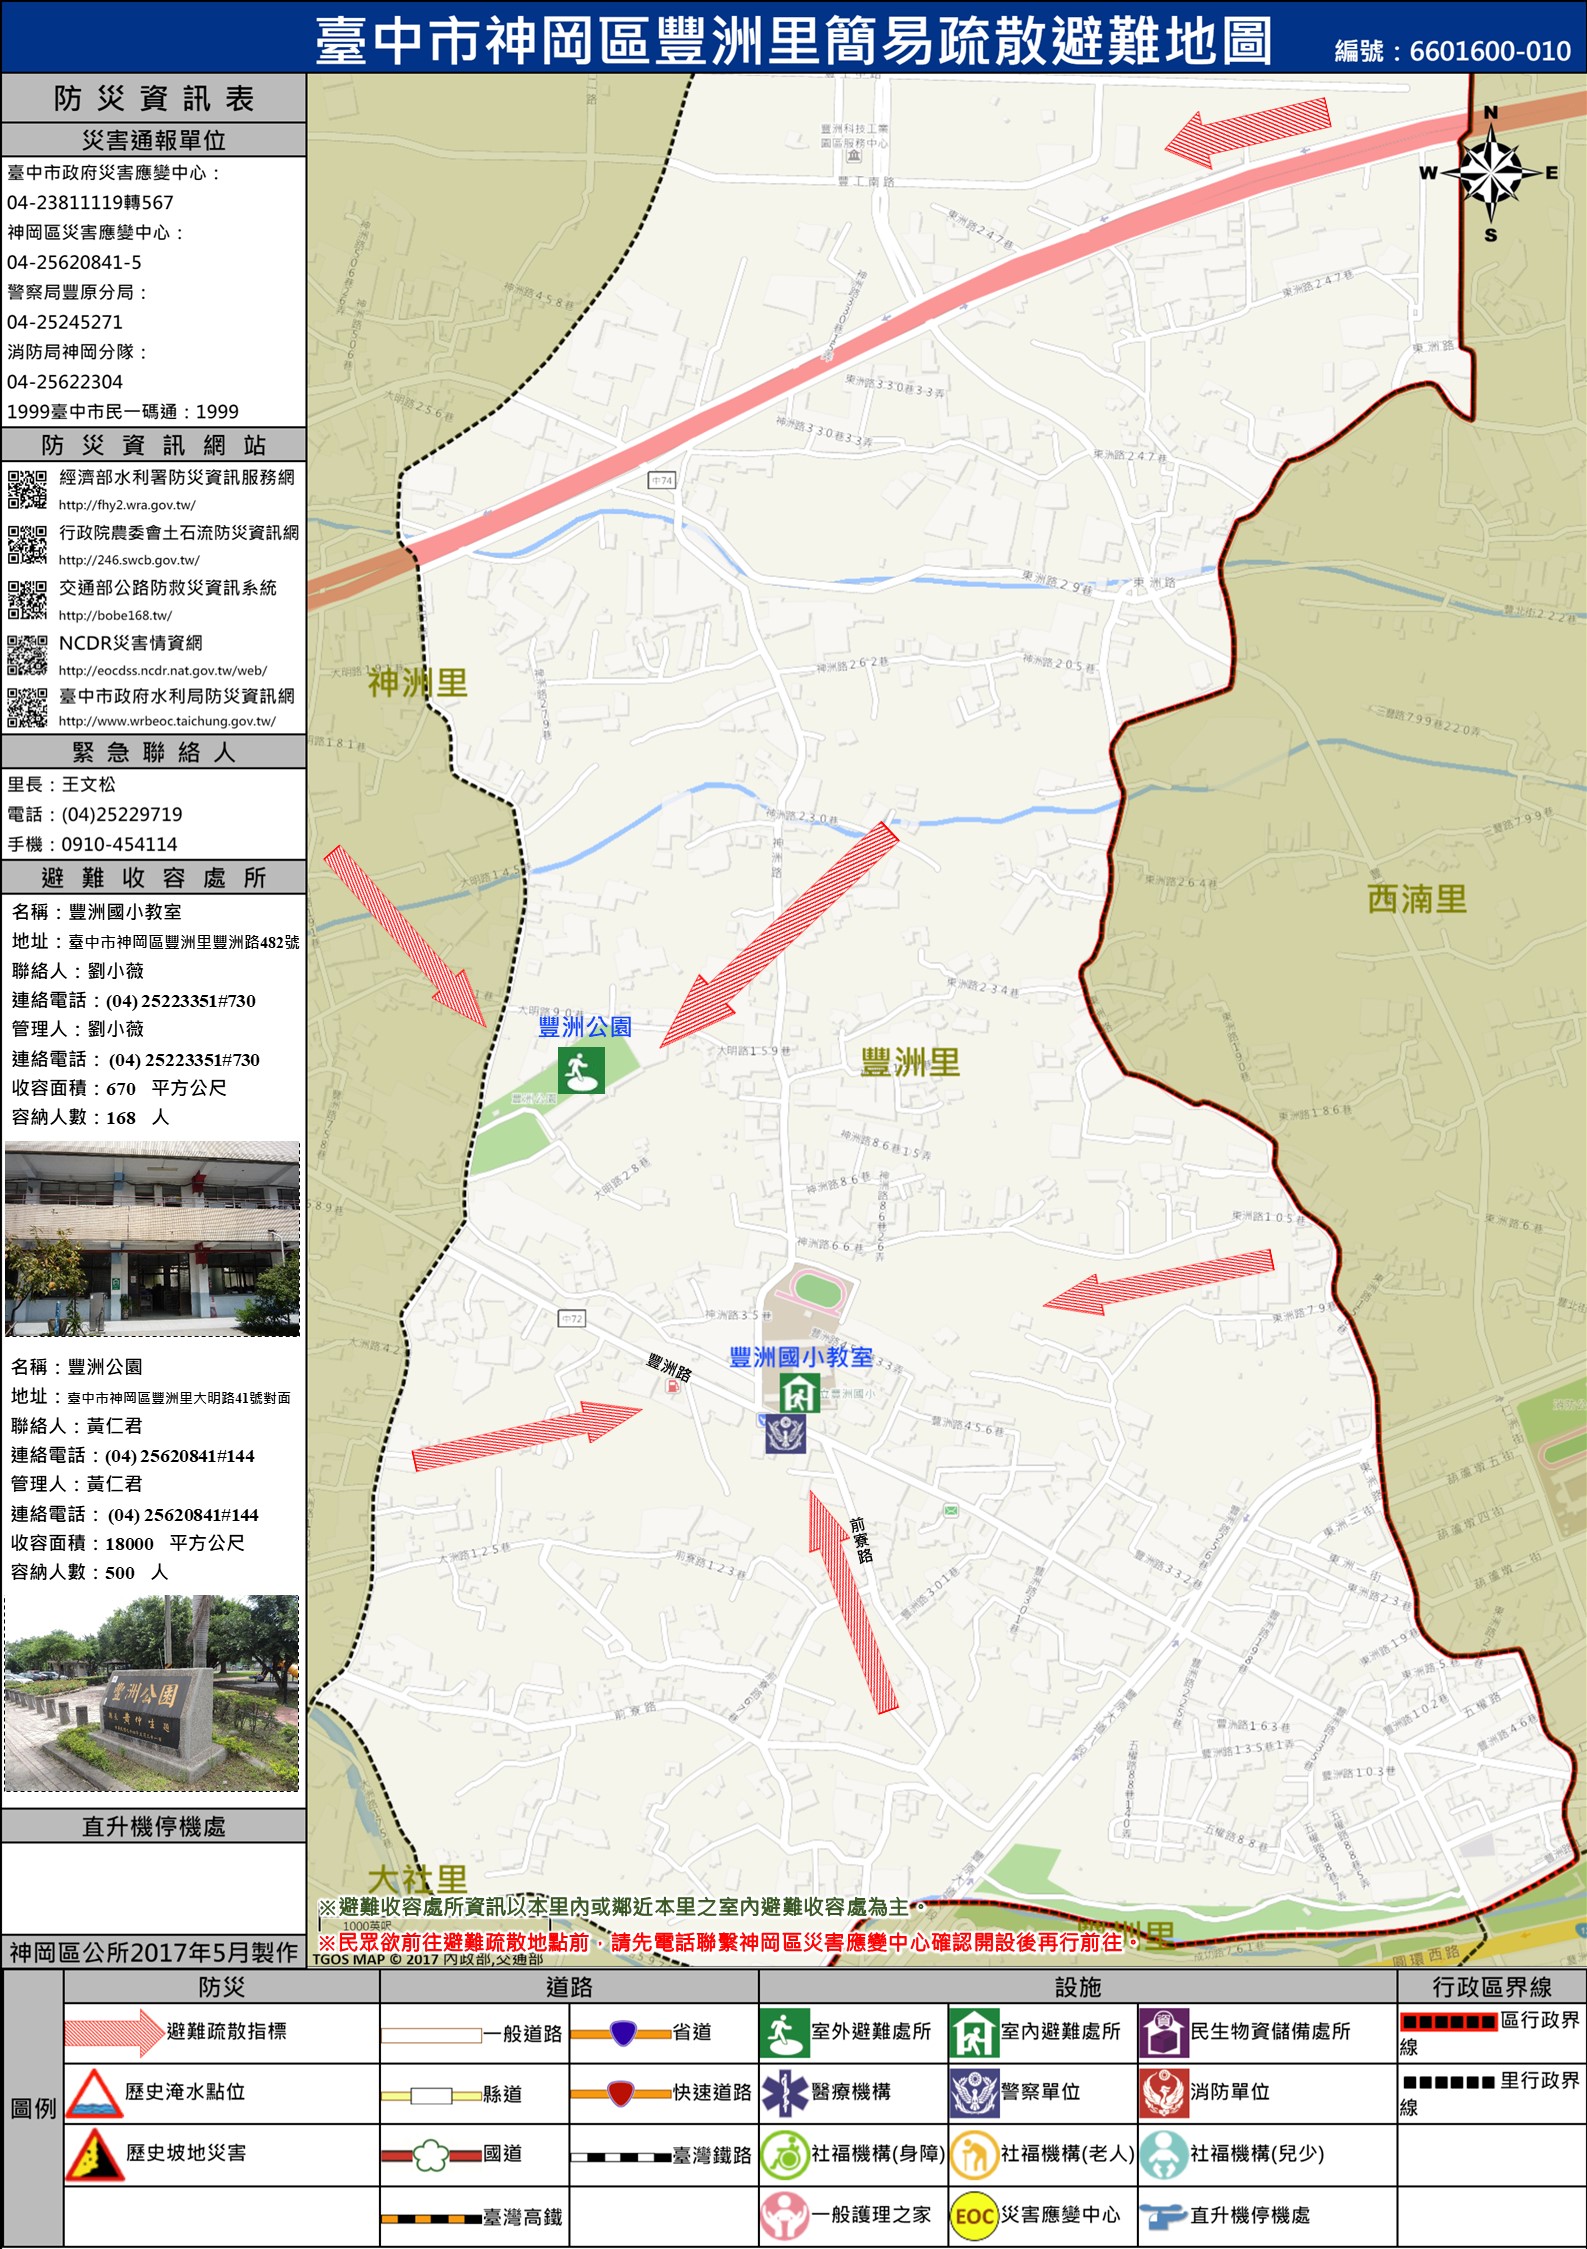Click the 醫療機構 star-of-life legend icon

point(784,2093)
